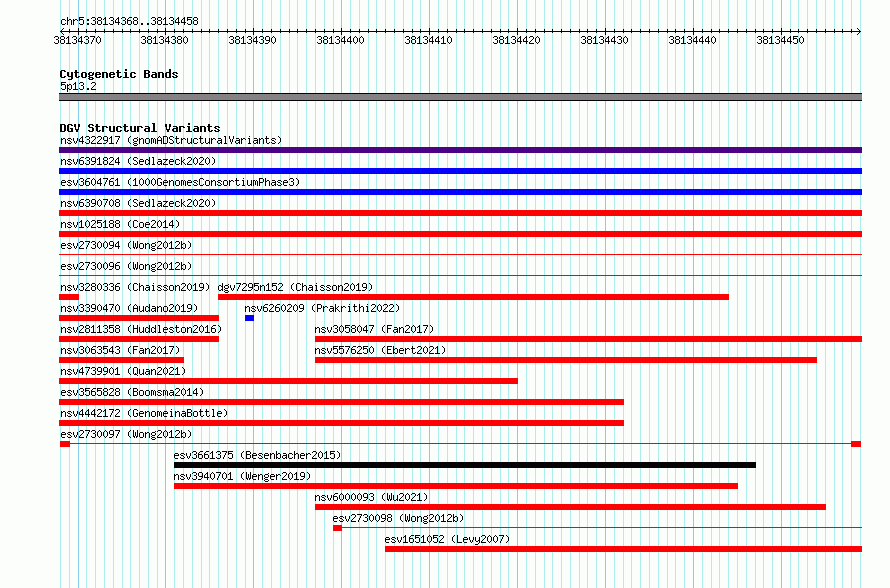Open esv2730094 (Wong2012b) variant label

click(x=126, y=245)
